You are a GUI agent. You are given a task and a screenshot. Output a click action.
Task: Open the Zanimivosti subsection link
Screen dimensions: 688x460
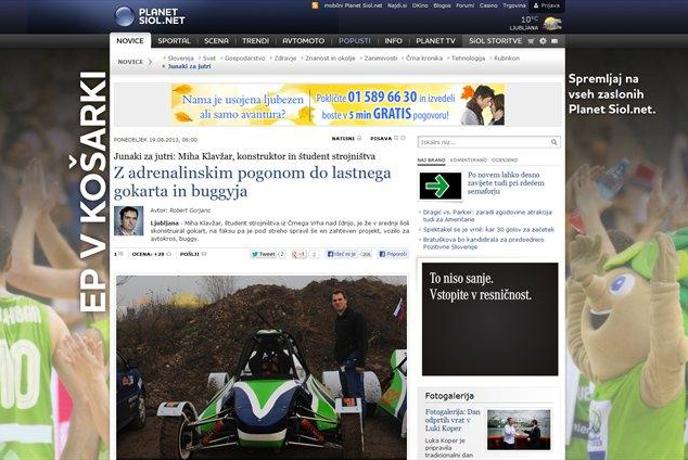pos(380,58)
